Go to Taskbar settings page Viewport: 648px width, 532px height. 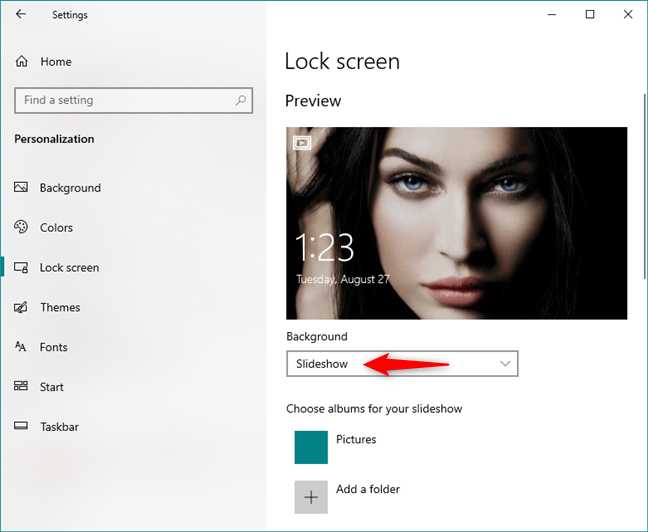59,427
